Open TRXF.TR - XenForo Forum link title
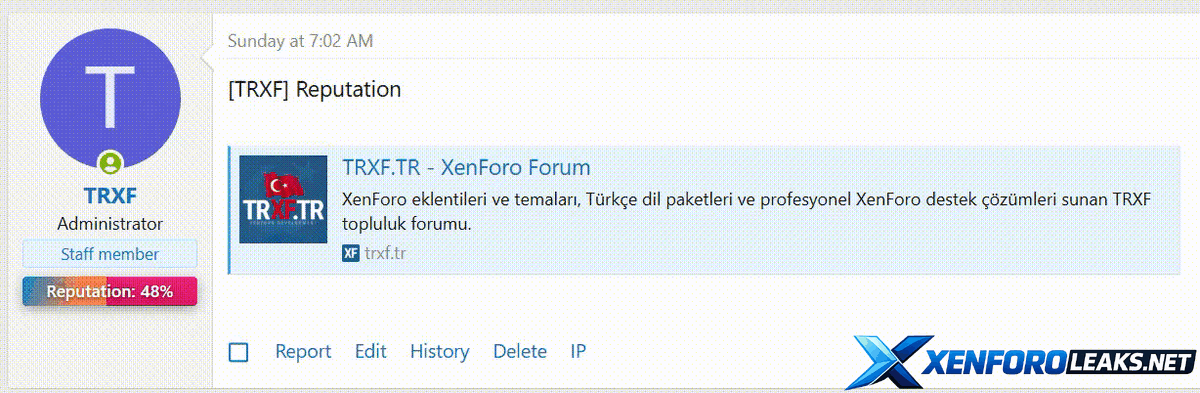The image size is (1200, 393). (466, 167)
